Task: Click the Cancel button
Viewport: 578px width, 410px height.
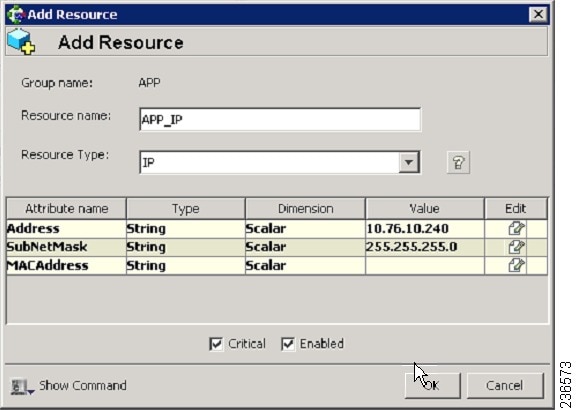Action: point(505,386)
